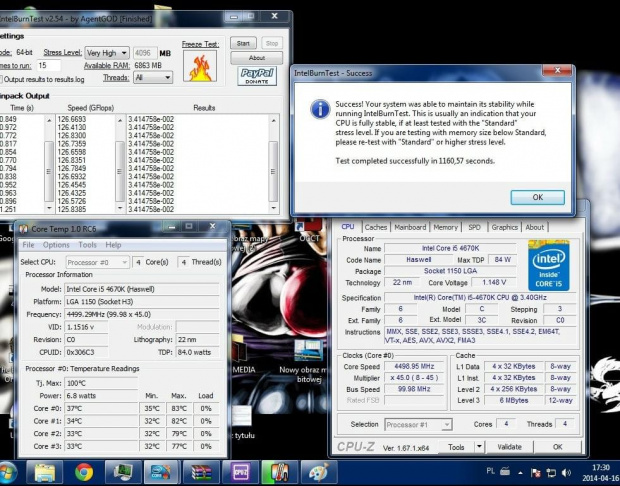Click the Tj. Max value 100°C
Image resolution: width=620 pixels, height=486 pixels.
101,383
